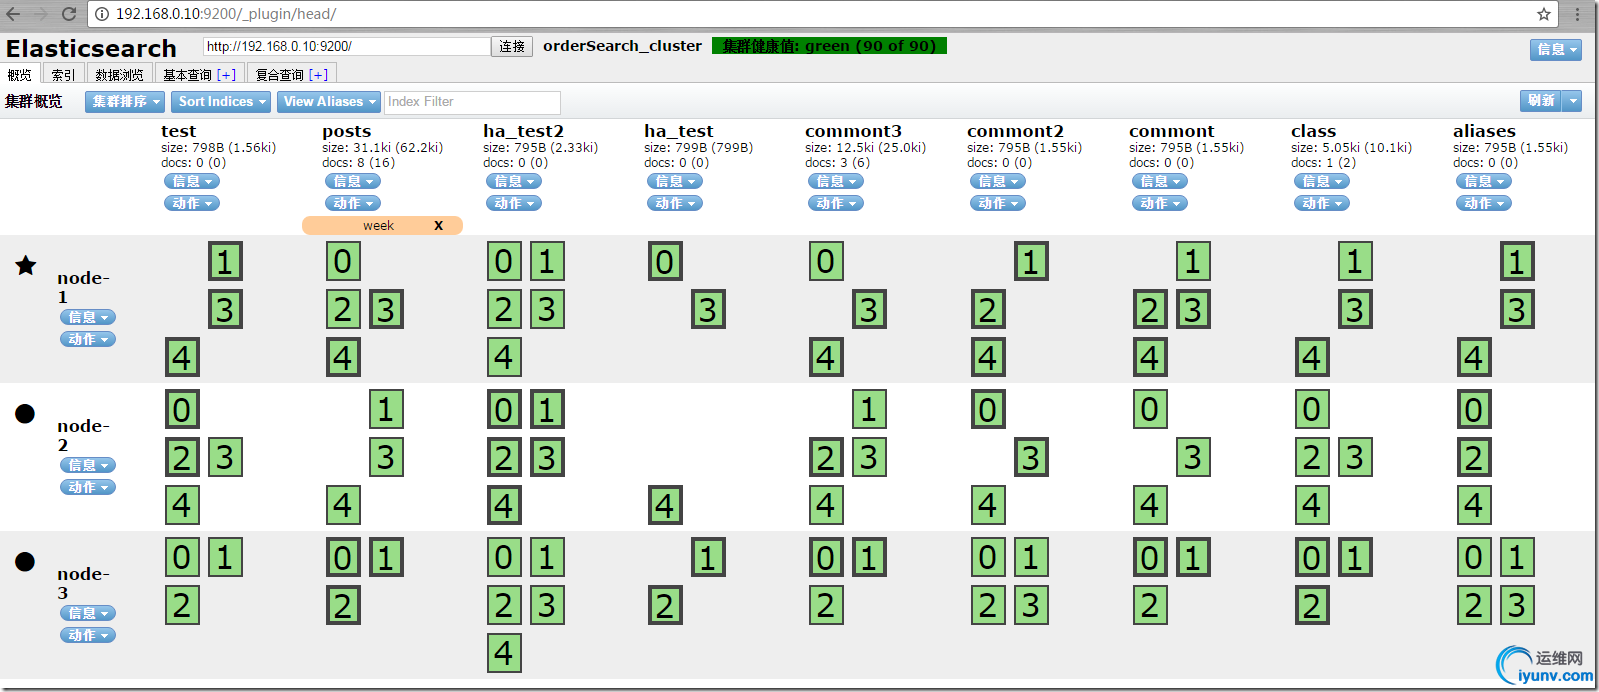Viewport: 1599px width, 692px height.
Task: Open 信息 dropdown for aliases index
Action: tap(1484, 181)
